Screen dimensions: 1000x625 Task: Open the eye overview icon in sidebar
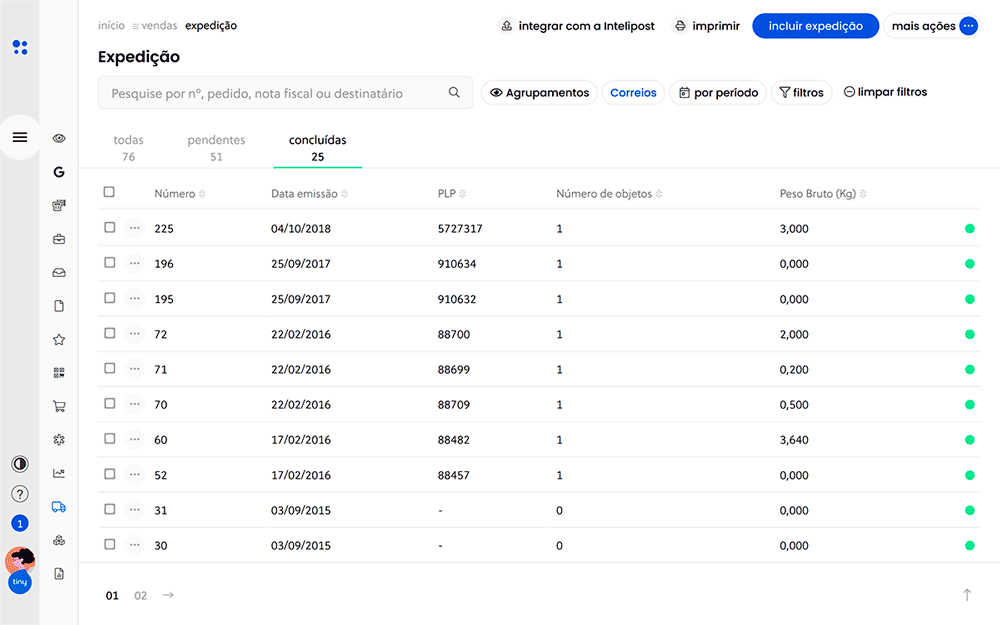(x=59, y=138)
